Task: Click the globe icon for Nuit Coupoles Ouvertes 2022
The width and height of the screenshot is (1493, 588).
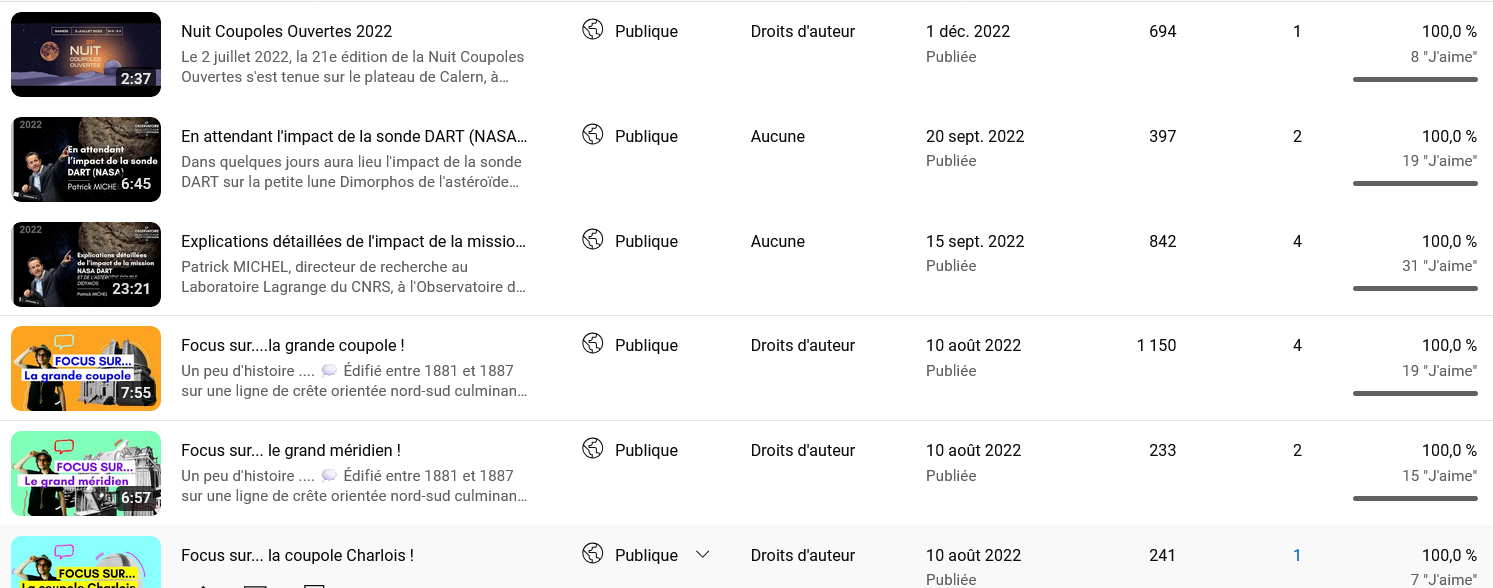Action: (x=593, y=30)
